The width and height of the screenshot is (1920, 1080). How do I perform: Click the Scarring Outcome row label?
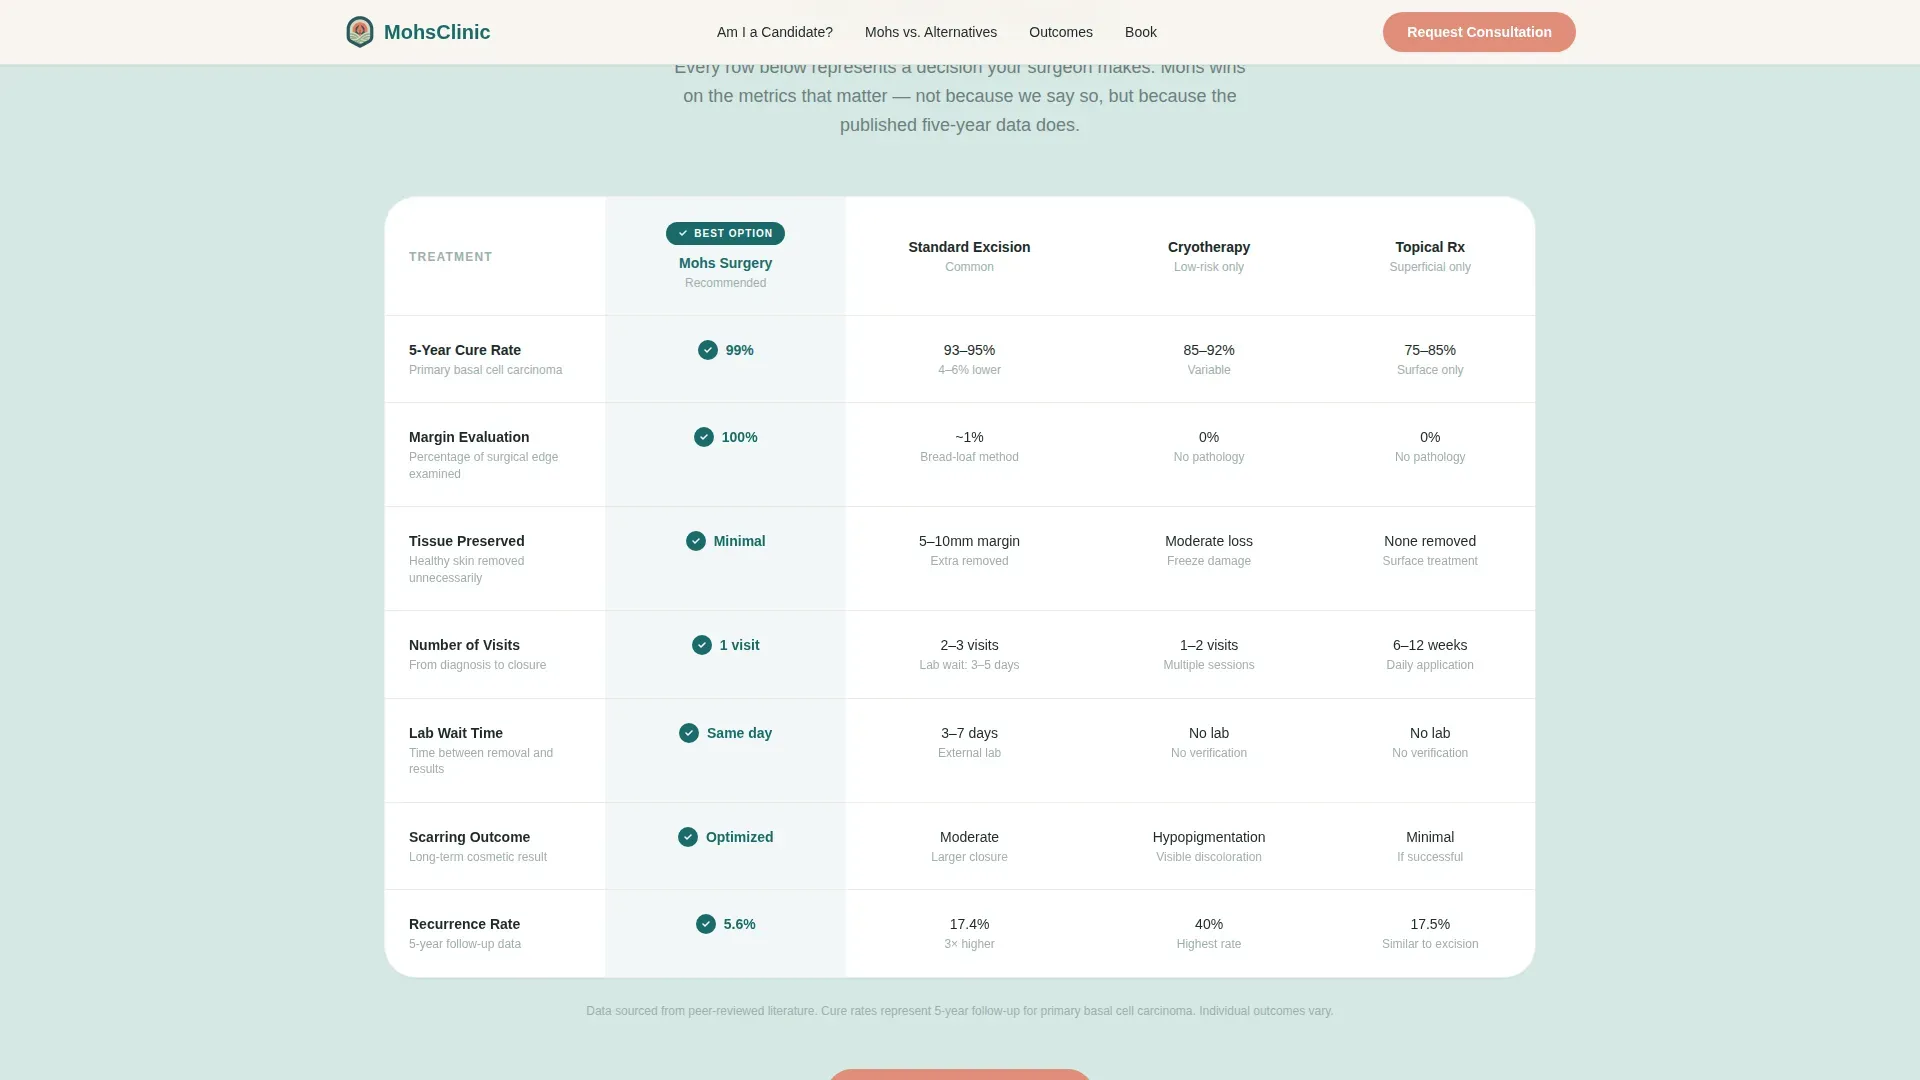(470, 837)
